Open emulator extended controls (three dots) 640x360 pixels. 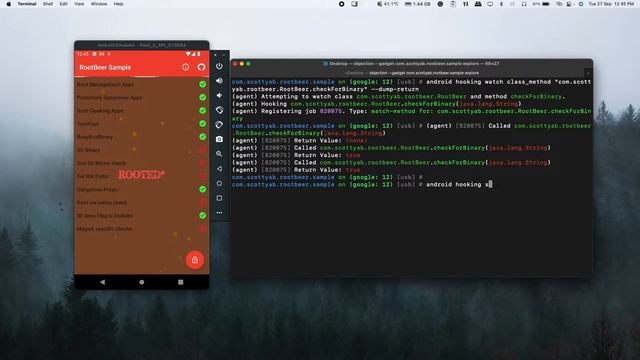tap(219, 213)
